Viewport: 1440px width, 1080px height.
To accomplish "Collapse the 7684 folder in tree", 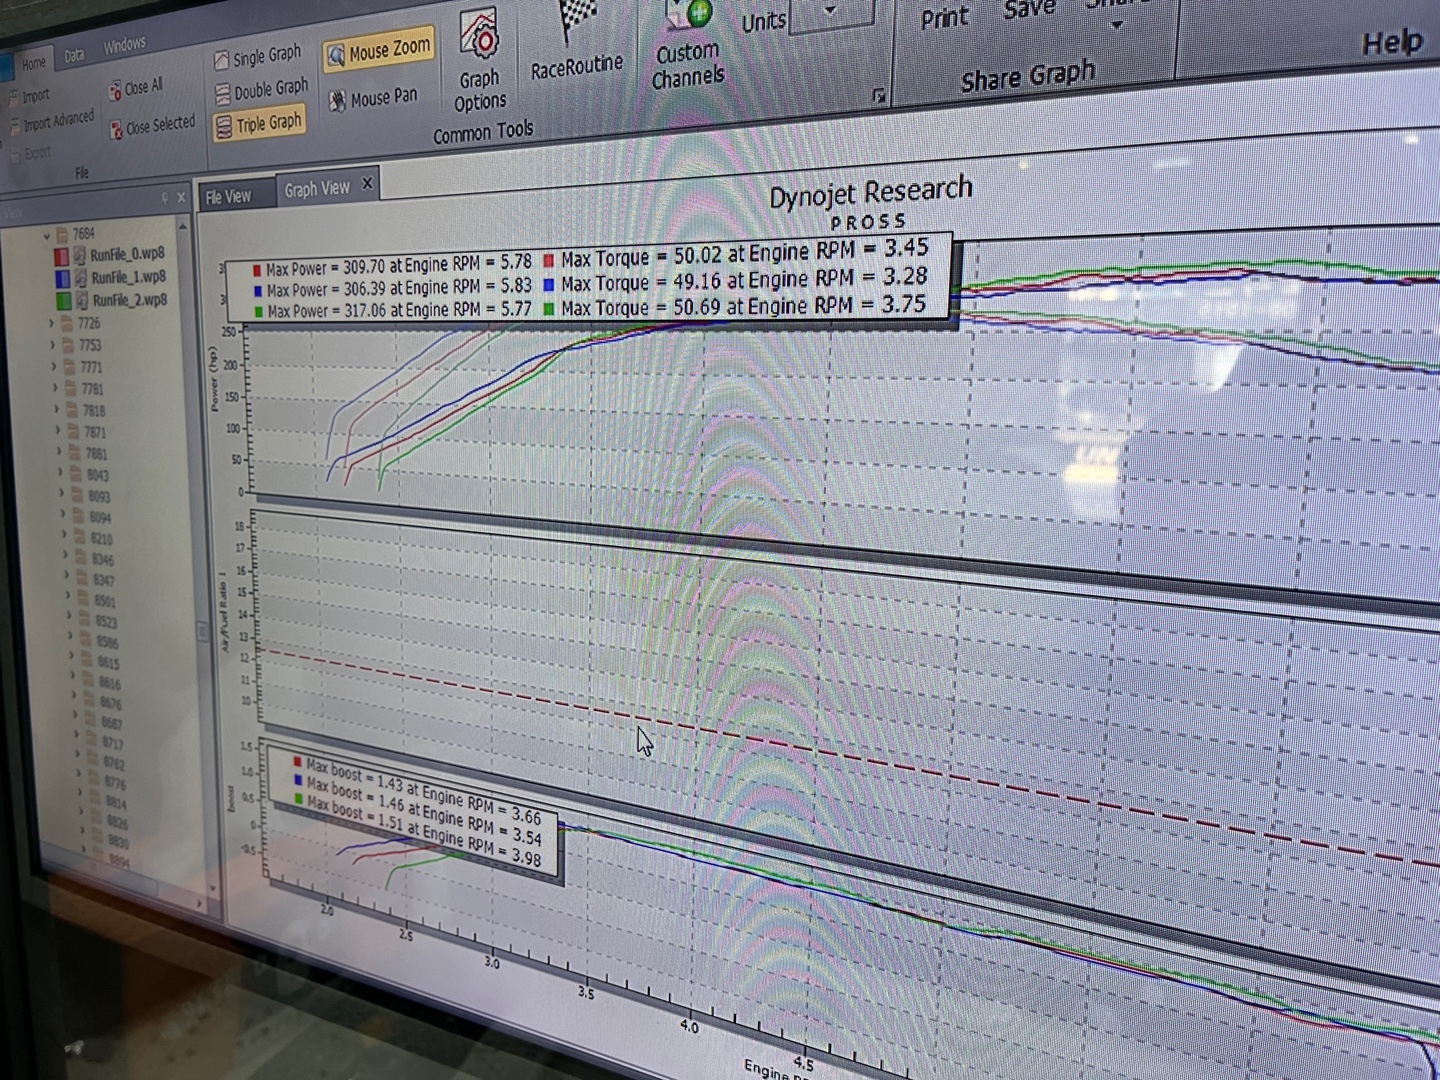I will coord(46,237).
